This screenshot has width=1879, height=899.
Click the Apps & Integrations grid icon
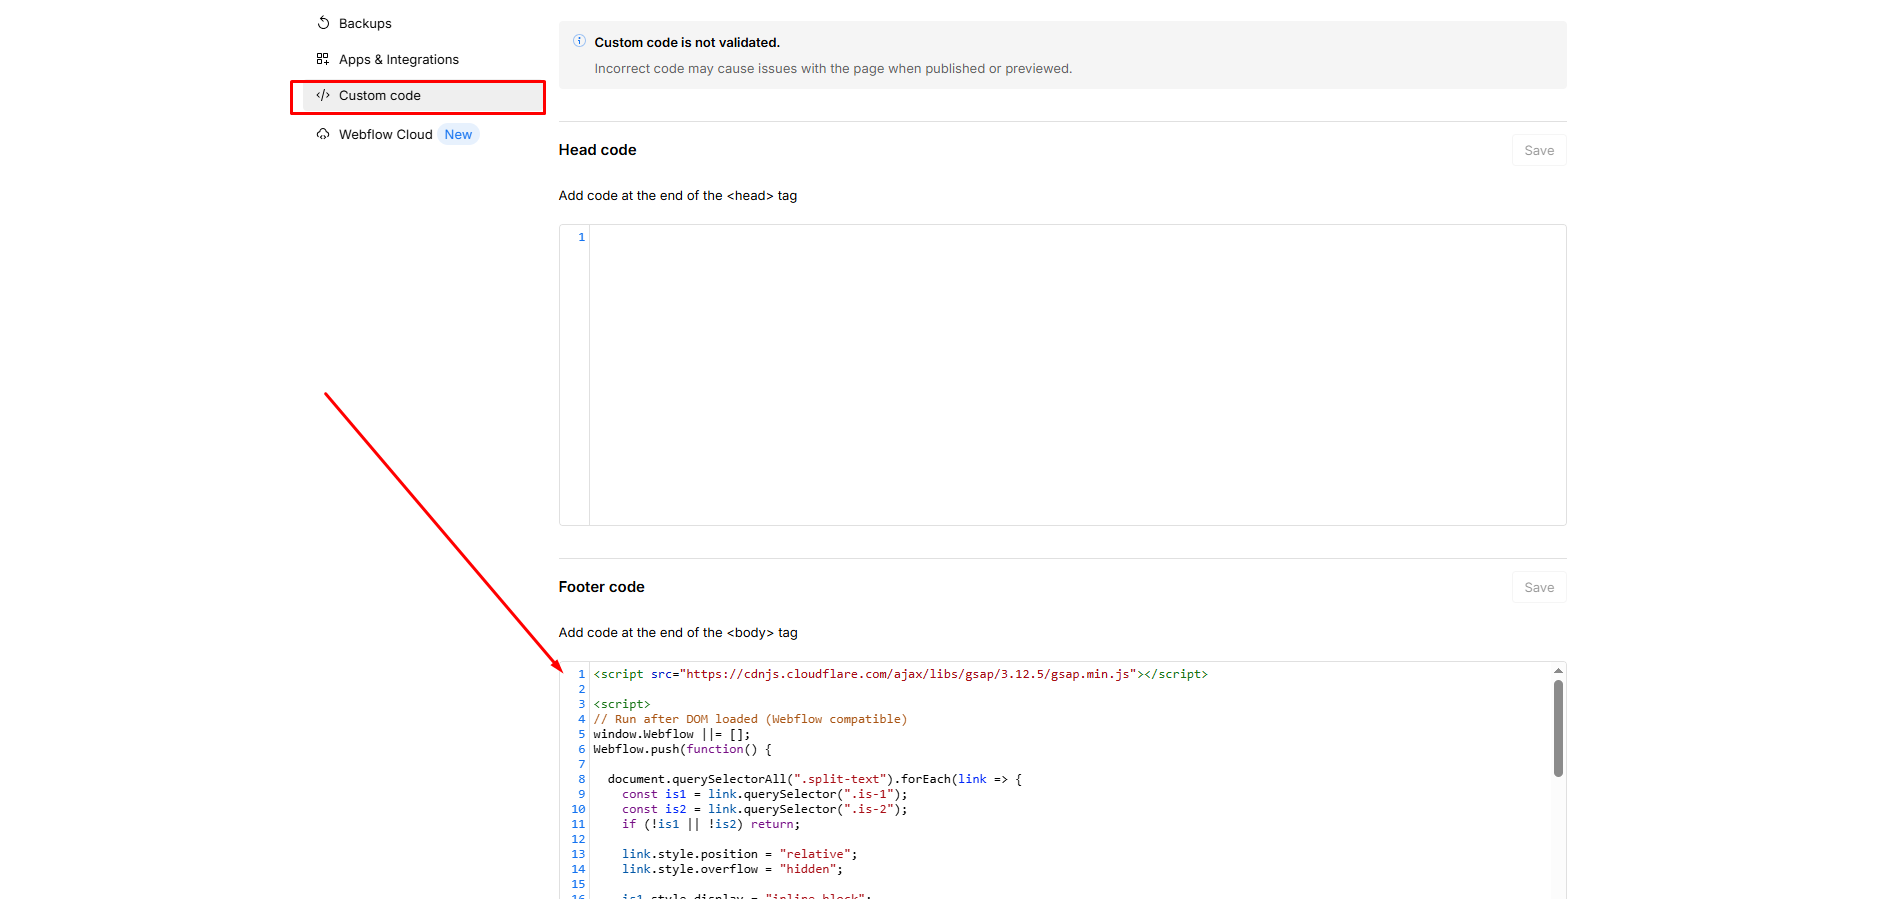click(323, 59)
